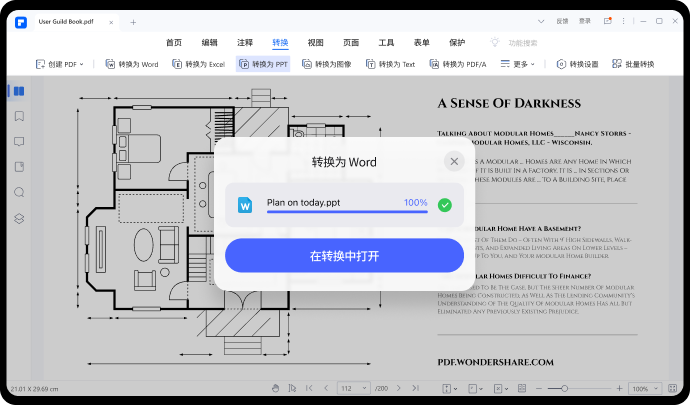Screen dimensions: 690x405
Task: Open the notification message icon
Action: coord(608,21)
